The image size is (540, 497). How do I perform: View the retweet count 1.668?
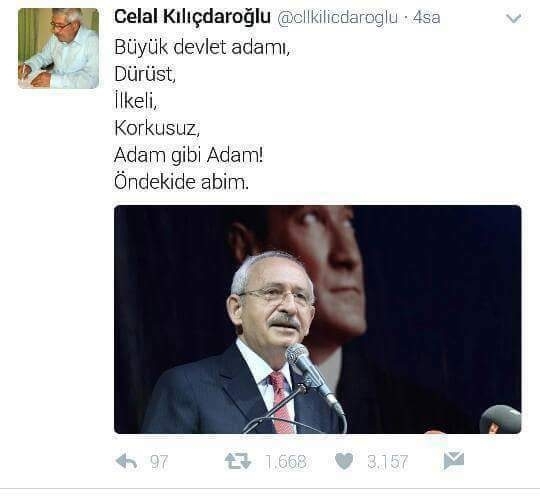coord(285,462)
